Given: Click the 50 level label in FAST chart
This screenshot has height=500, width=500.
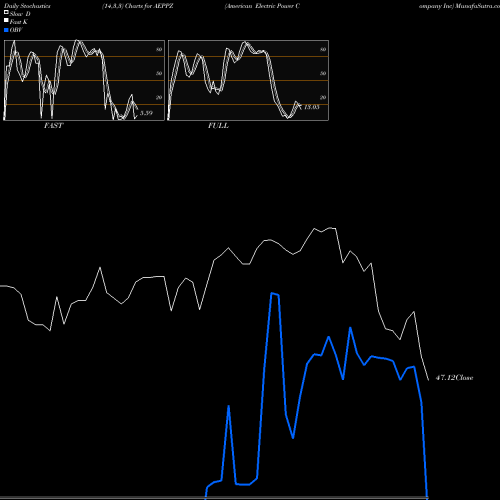Looking at the screenshot, I should pos(159,73).
